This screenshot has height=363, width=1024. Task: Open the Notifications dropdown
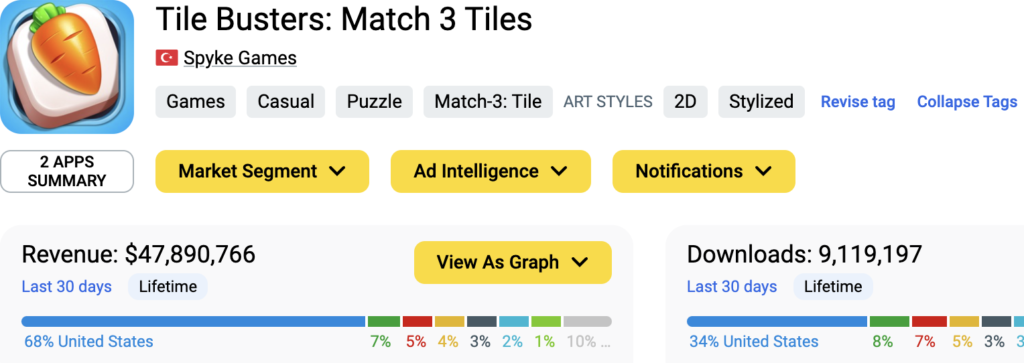(703, 172)
